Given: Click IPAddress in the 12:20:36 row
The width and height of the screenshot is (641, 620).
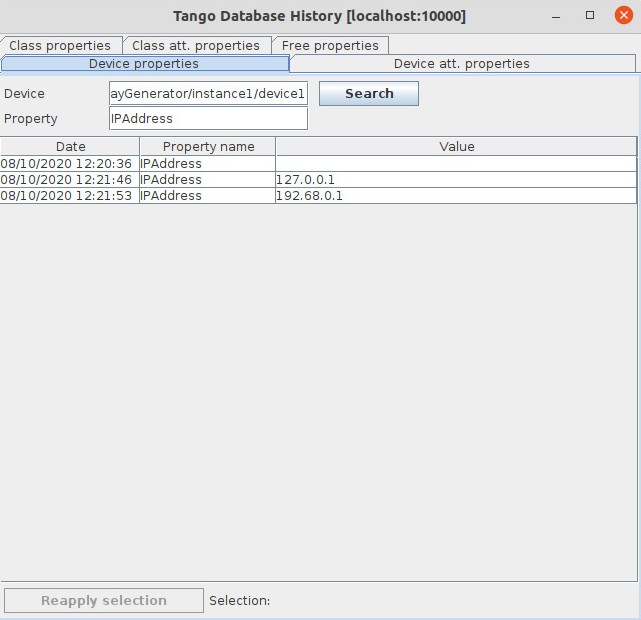Looking at the screenshot, I should coord(208,164).
